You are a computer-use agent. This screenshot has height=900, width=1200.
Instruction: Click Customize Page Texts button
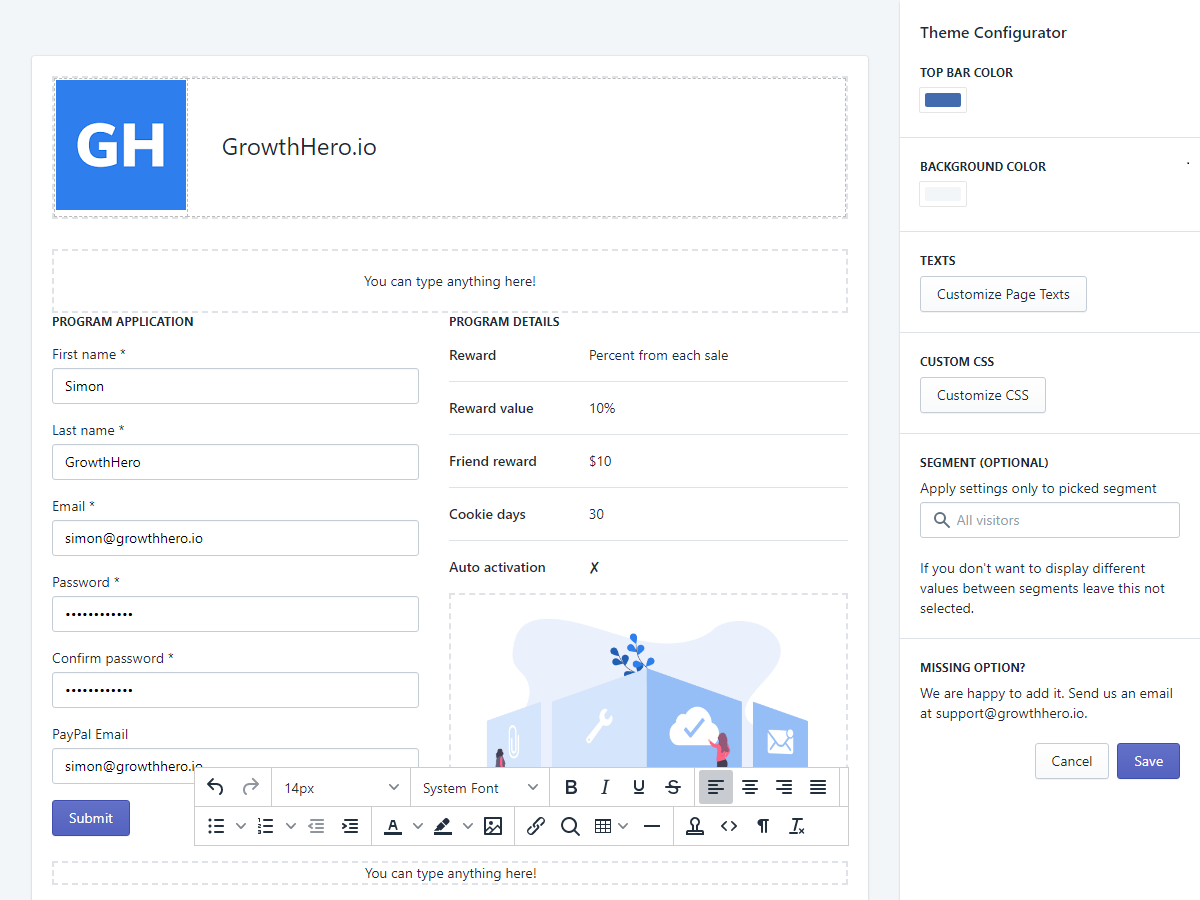coord(1003,294)
